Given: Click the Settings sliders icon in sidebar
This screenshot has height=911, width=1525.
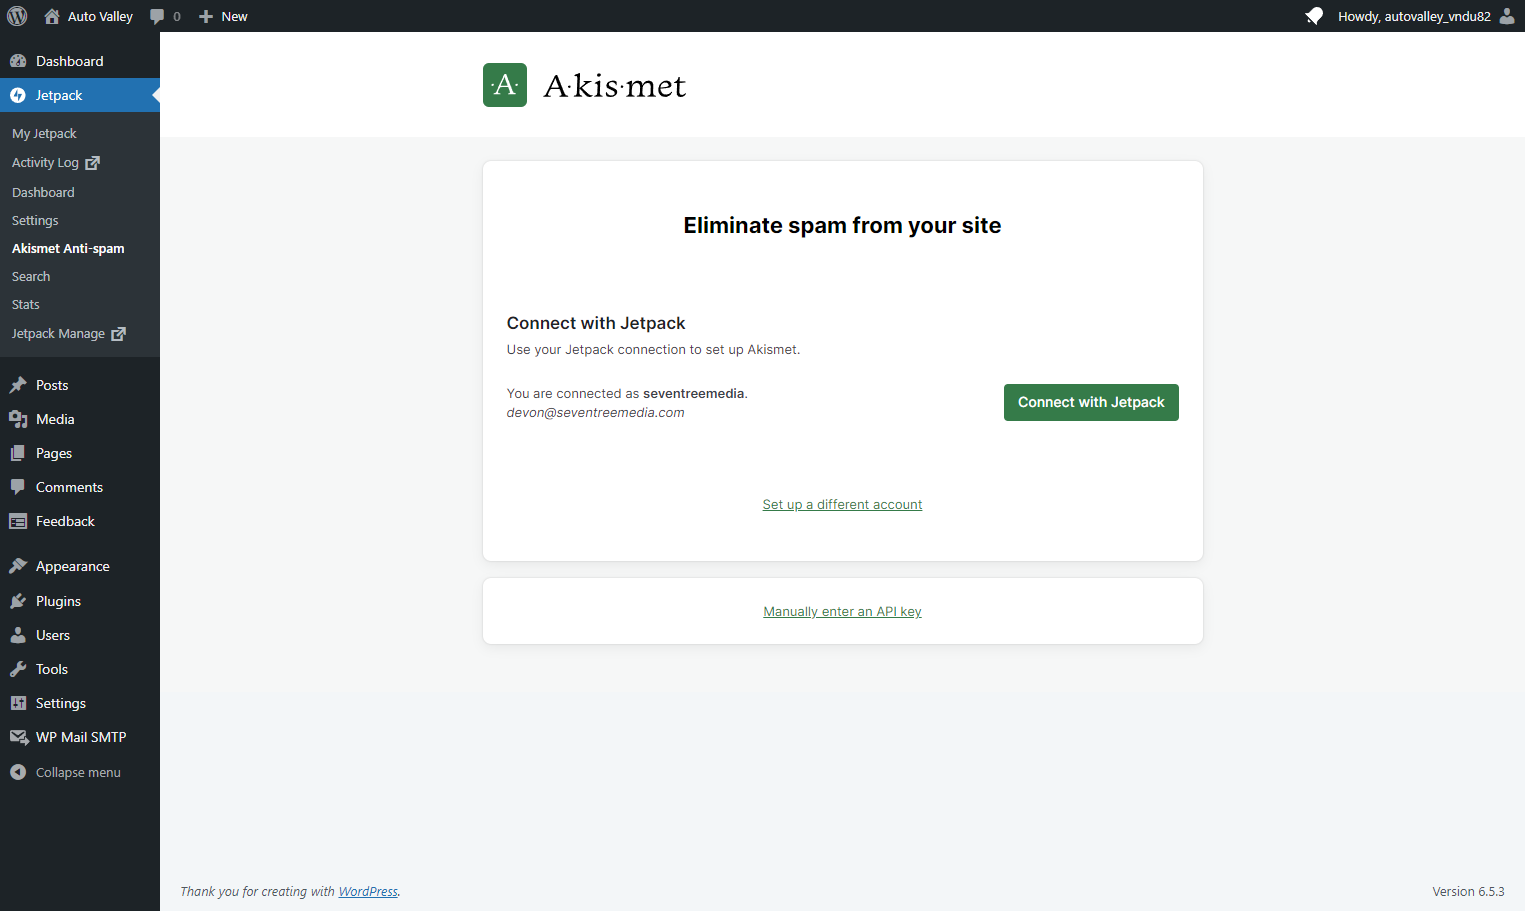Looking at the screenshot, I should coord(18,703).
